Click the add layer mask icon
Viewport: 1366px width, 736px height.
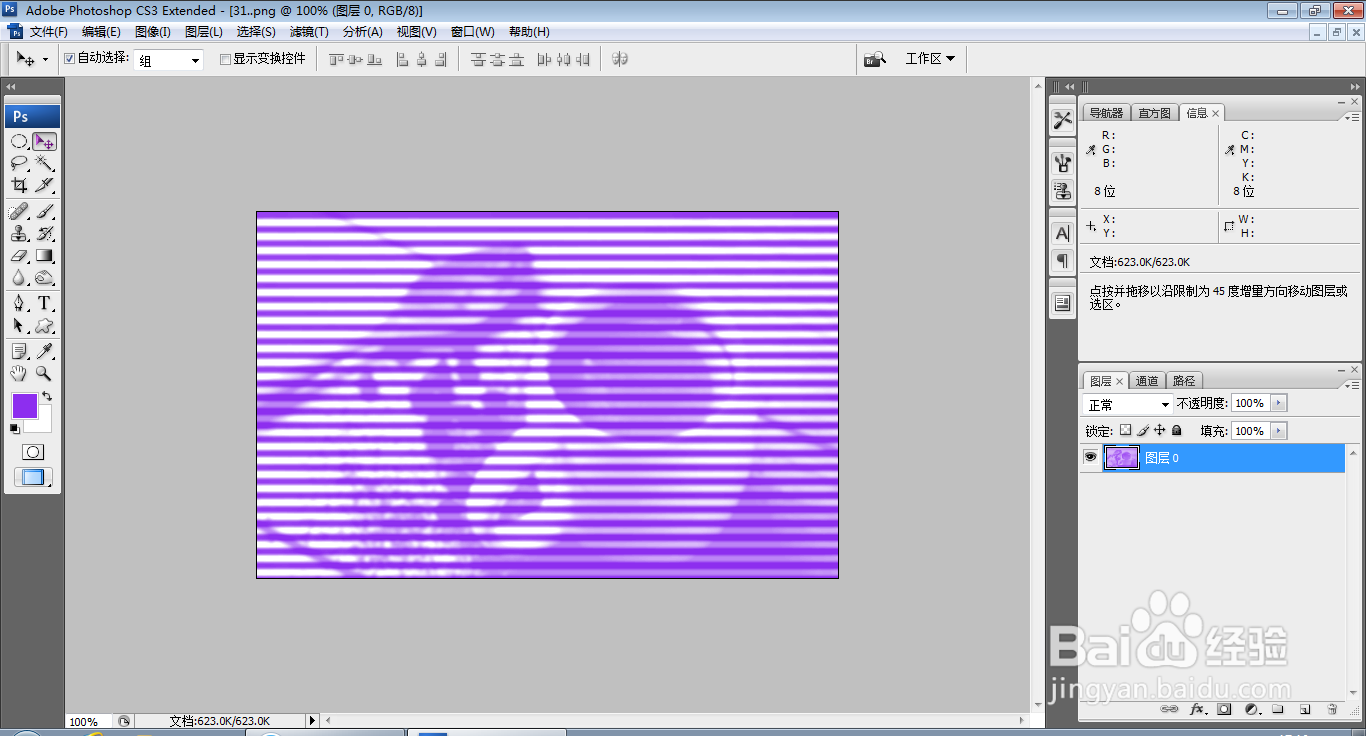pyautogui.click(x=1224, y=709)
